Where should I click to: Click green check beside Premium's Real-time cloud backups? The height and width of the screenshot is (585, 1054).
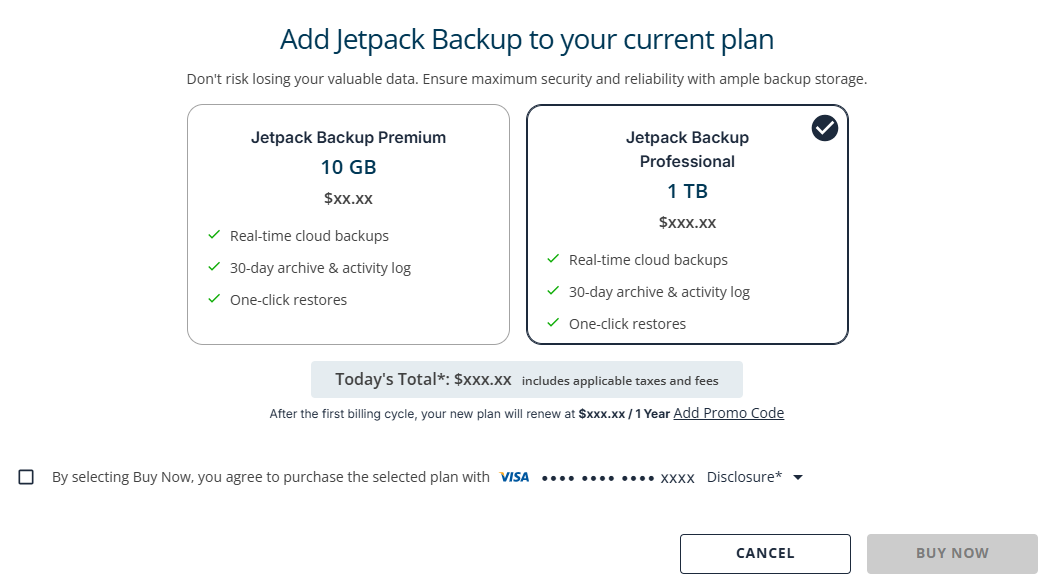pos(214,235)
